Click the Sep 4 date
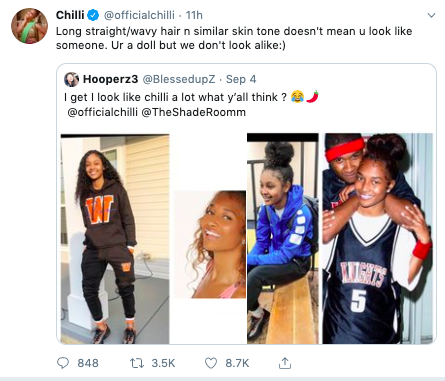 [241, 79]
